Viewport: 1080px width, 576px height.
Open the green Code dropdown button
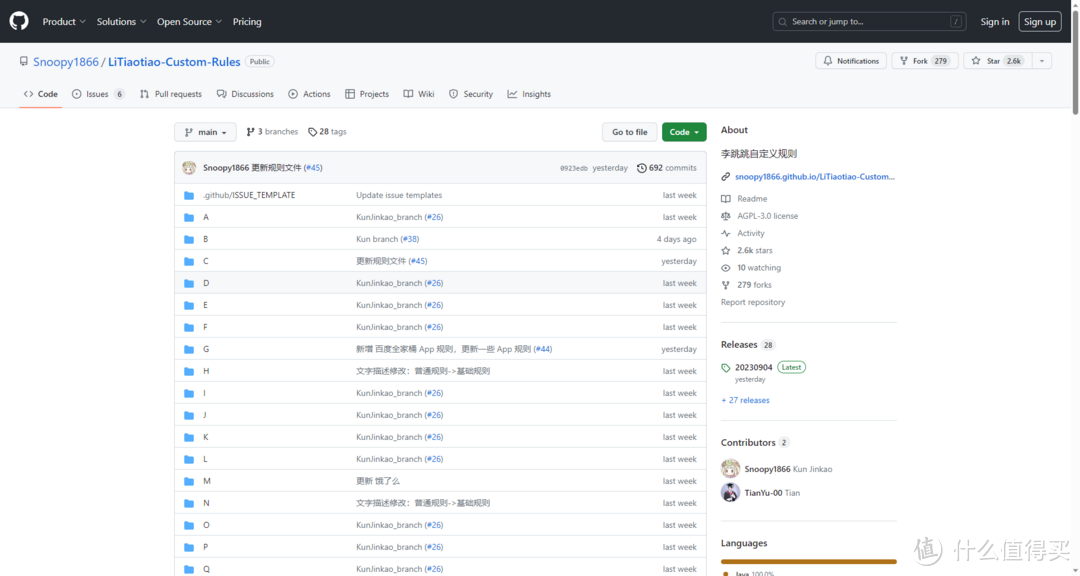pos(684,132)
